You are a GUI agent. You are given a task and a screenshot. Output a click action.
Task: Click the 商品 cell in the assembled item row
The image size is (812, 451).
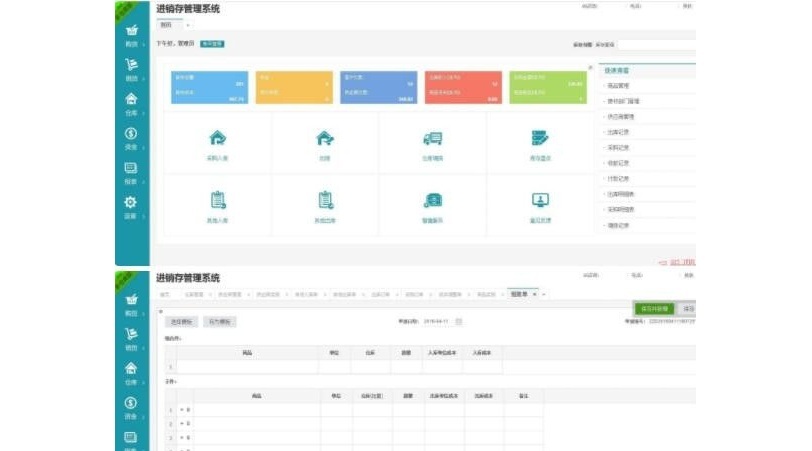pos(248,367)
